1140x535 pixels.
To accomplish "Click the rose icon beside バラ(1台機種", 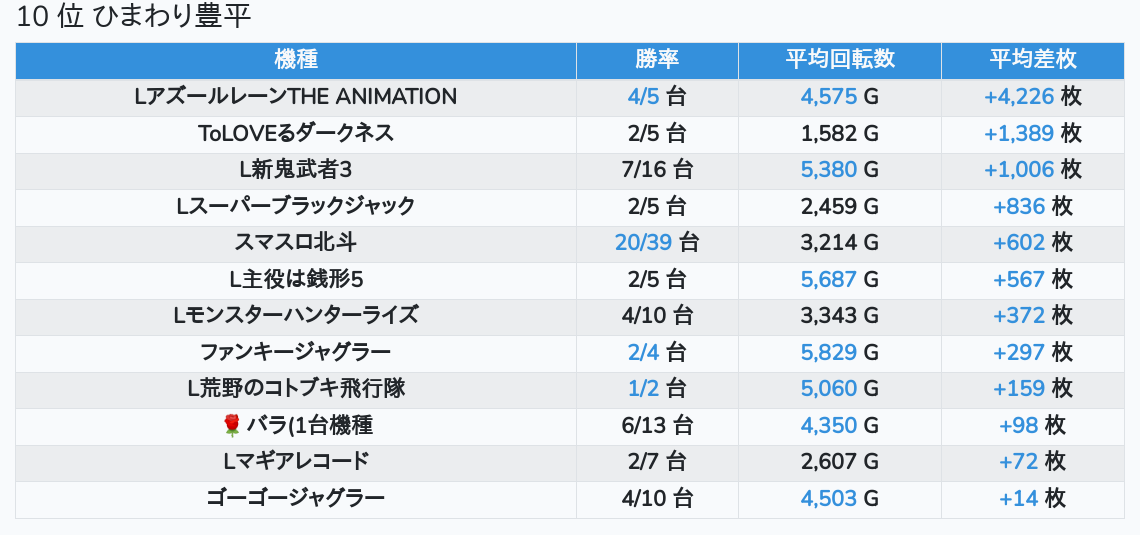I will (x=232, y=426).
